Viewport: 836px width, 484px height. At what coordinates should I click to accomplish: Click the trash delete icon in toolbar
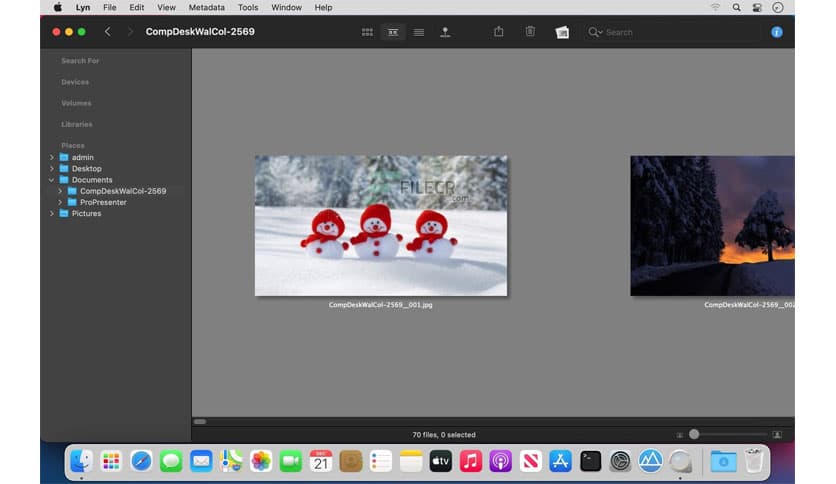(x=530, y=32)
